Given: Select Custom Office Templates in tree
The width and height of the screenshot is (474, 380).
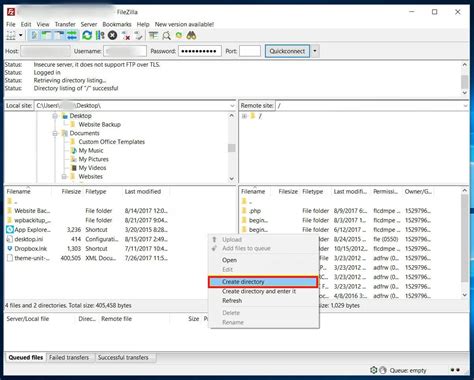Looking at the screenshot, I should pyautogui.click(x=111, y=142).
